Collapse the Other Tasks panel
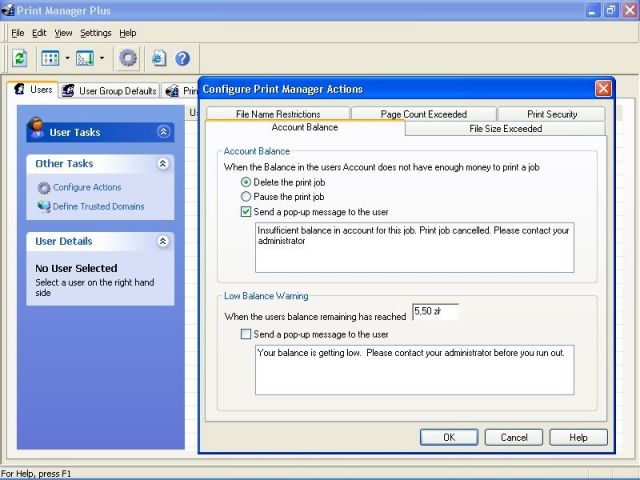 point(162,164)
